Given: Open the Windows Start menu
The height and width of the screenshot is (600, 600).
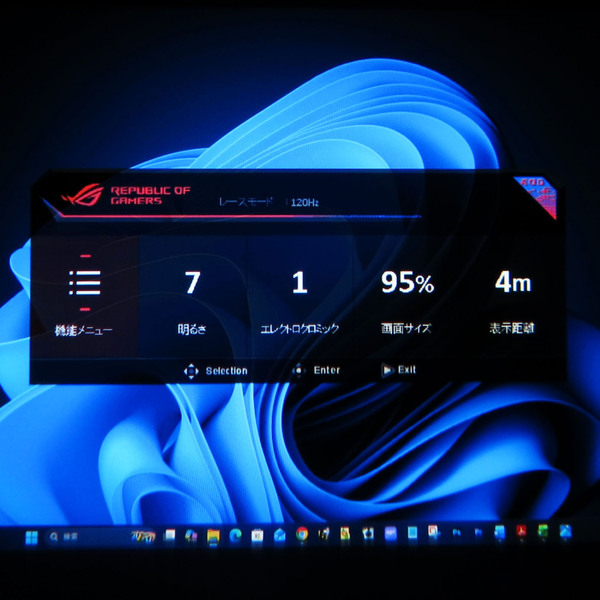Looking at the screenshot, I should [31, 537].
